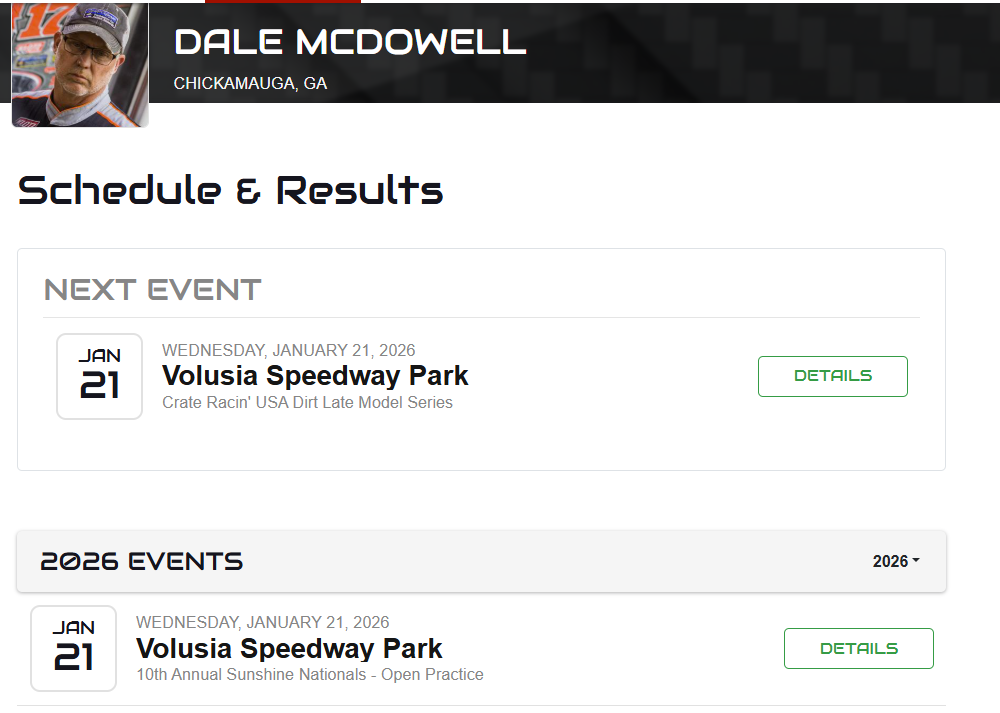Image resolution: width=1000 pixels, height=713 pixels.
Task: Open 10th Annual Sunshine Nationals - Open Practice
Action: pos(310,675)
